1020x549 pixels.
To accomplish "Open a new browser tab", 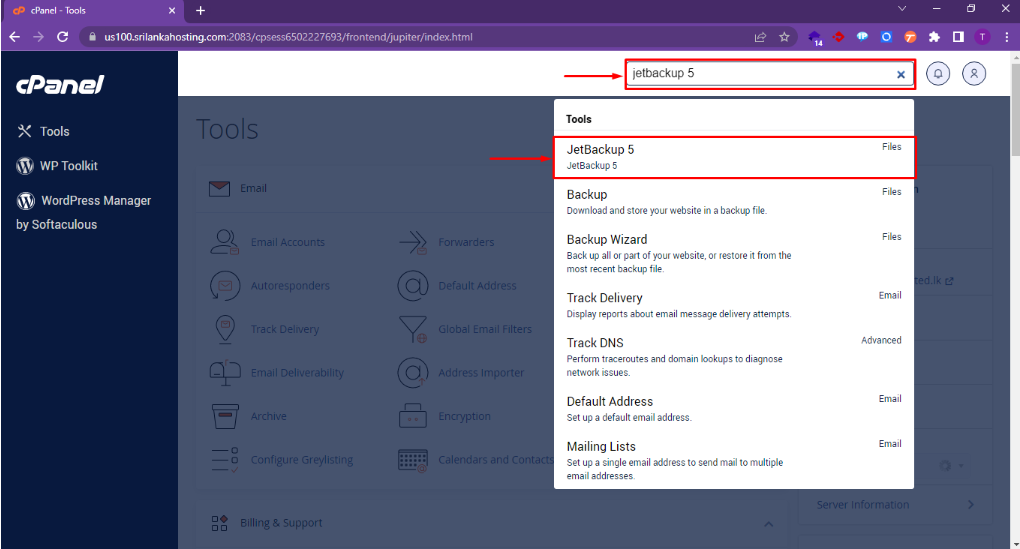I will 200,11.
